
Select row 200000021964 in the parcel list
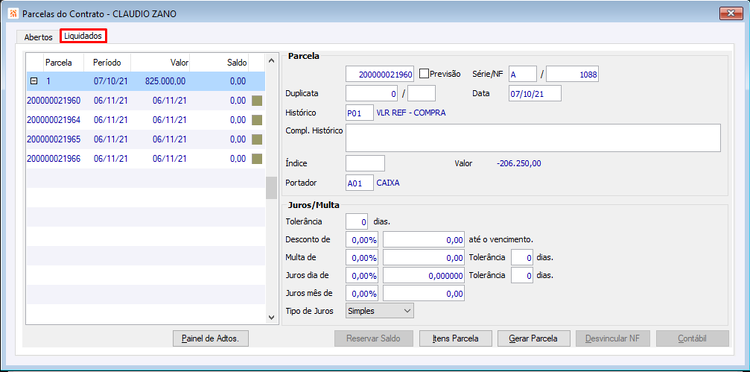point(146,120)
